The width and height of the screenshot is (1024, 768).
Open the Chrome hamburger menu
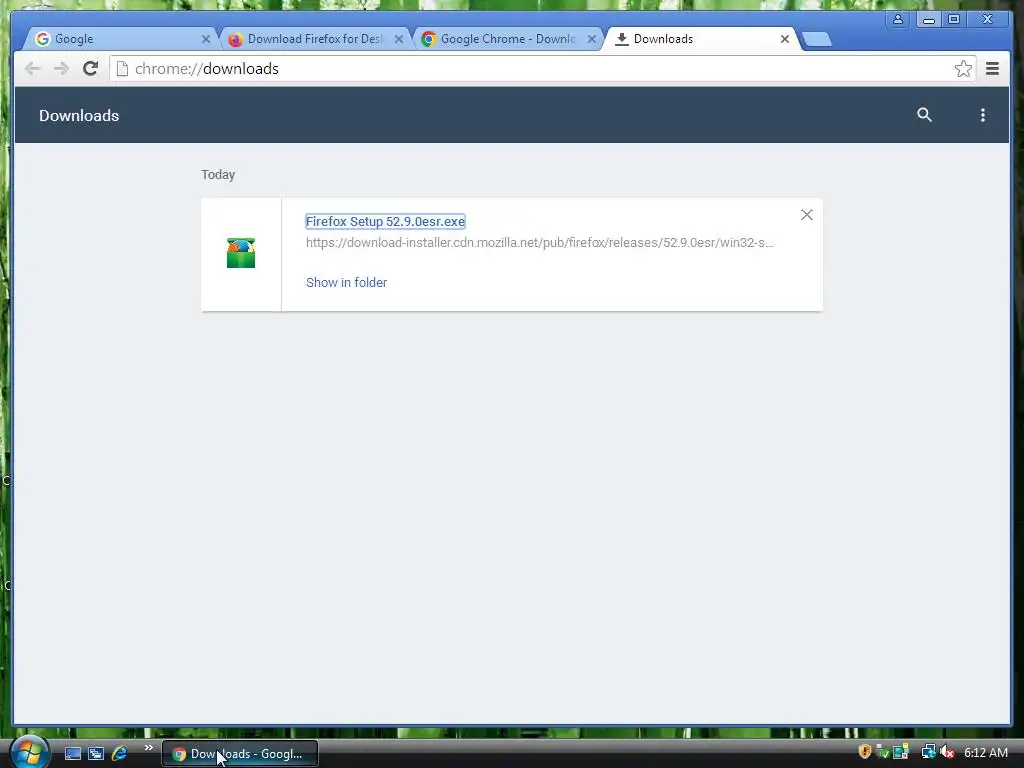click(992, 69)
